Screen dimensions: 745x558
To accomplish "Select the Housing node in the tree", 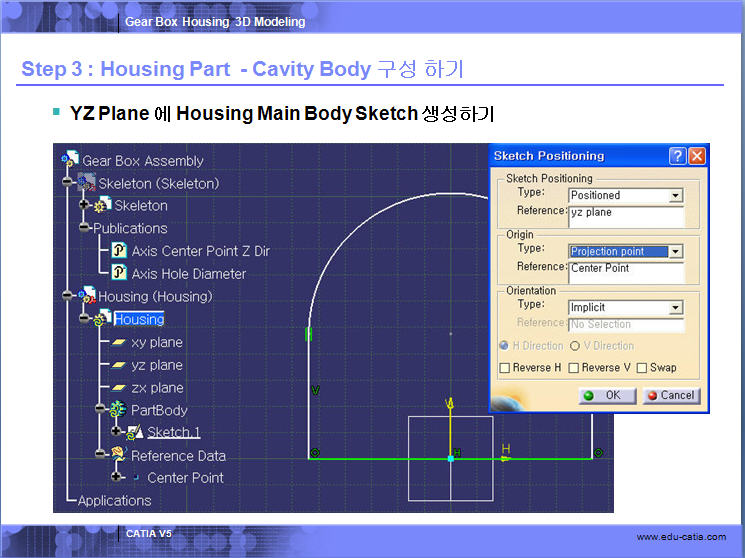I will click(x=139, y=319).
